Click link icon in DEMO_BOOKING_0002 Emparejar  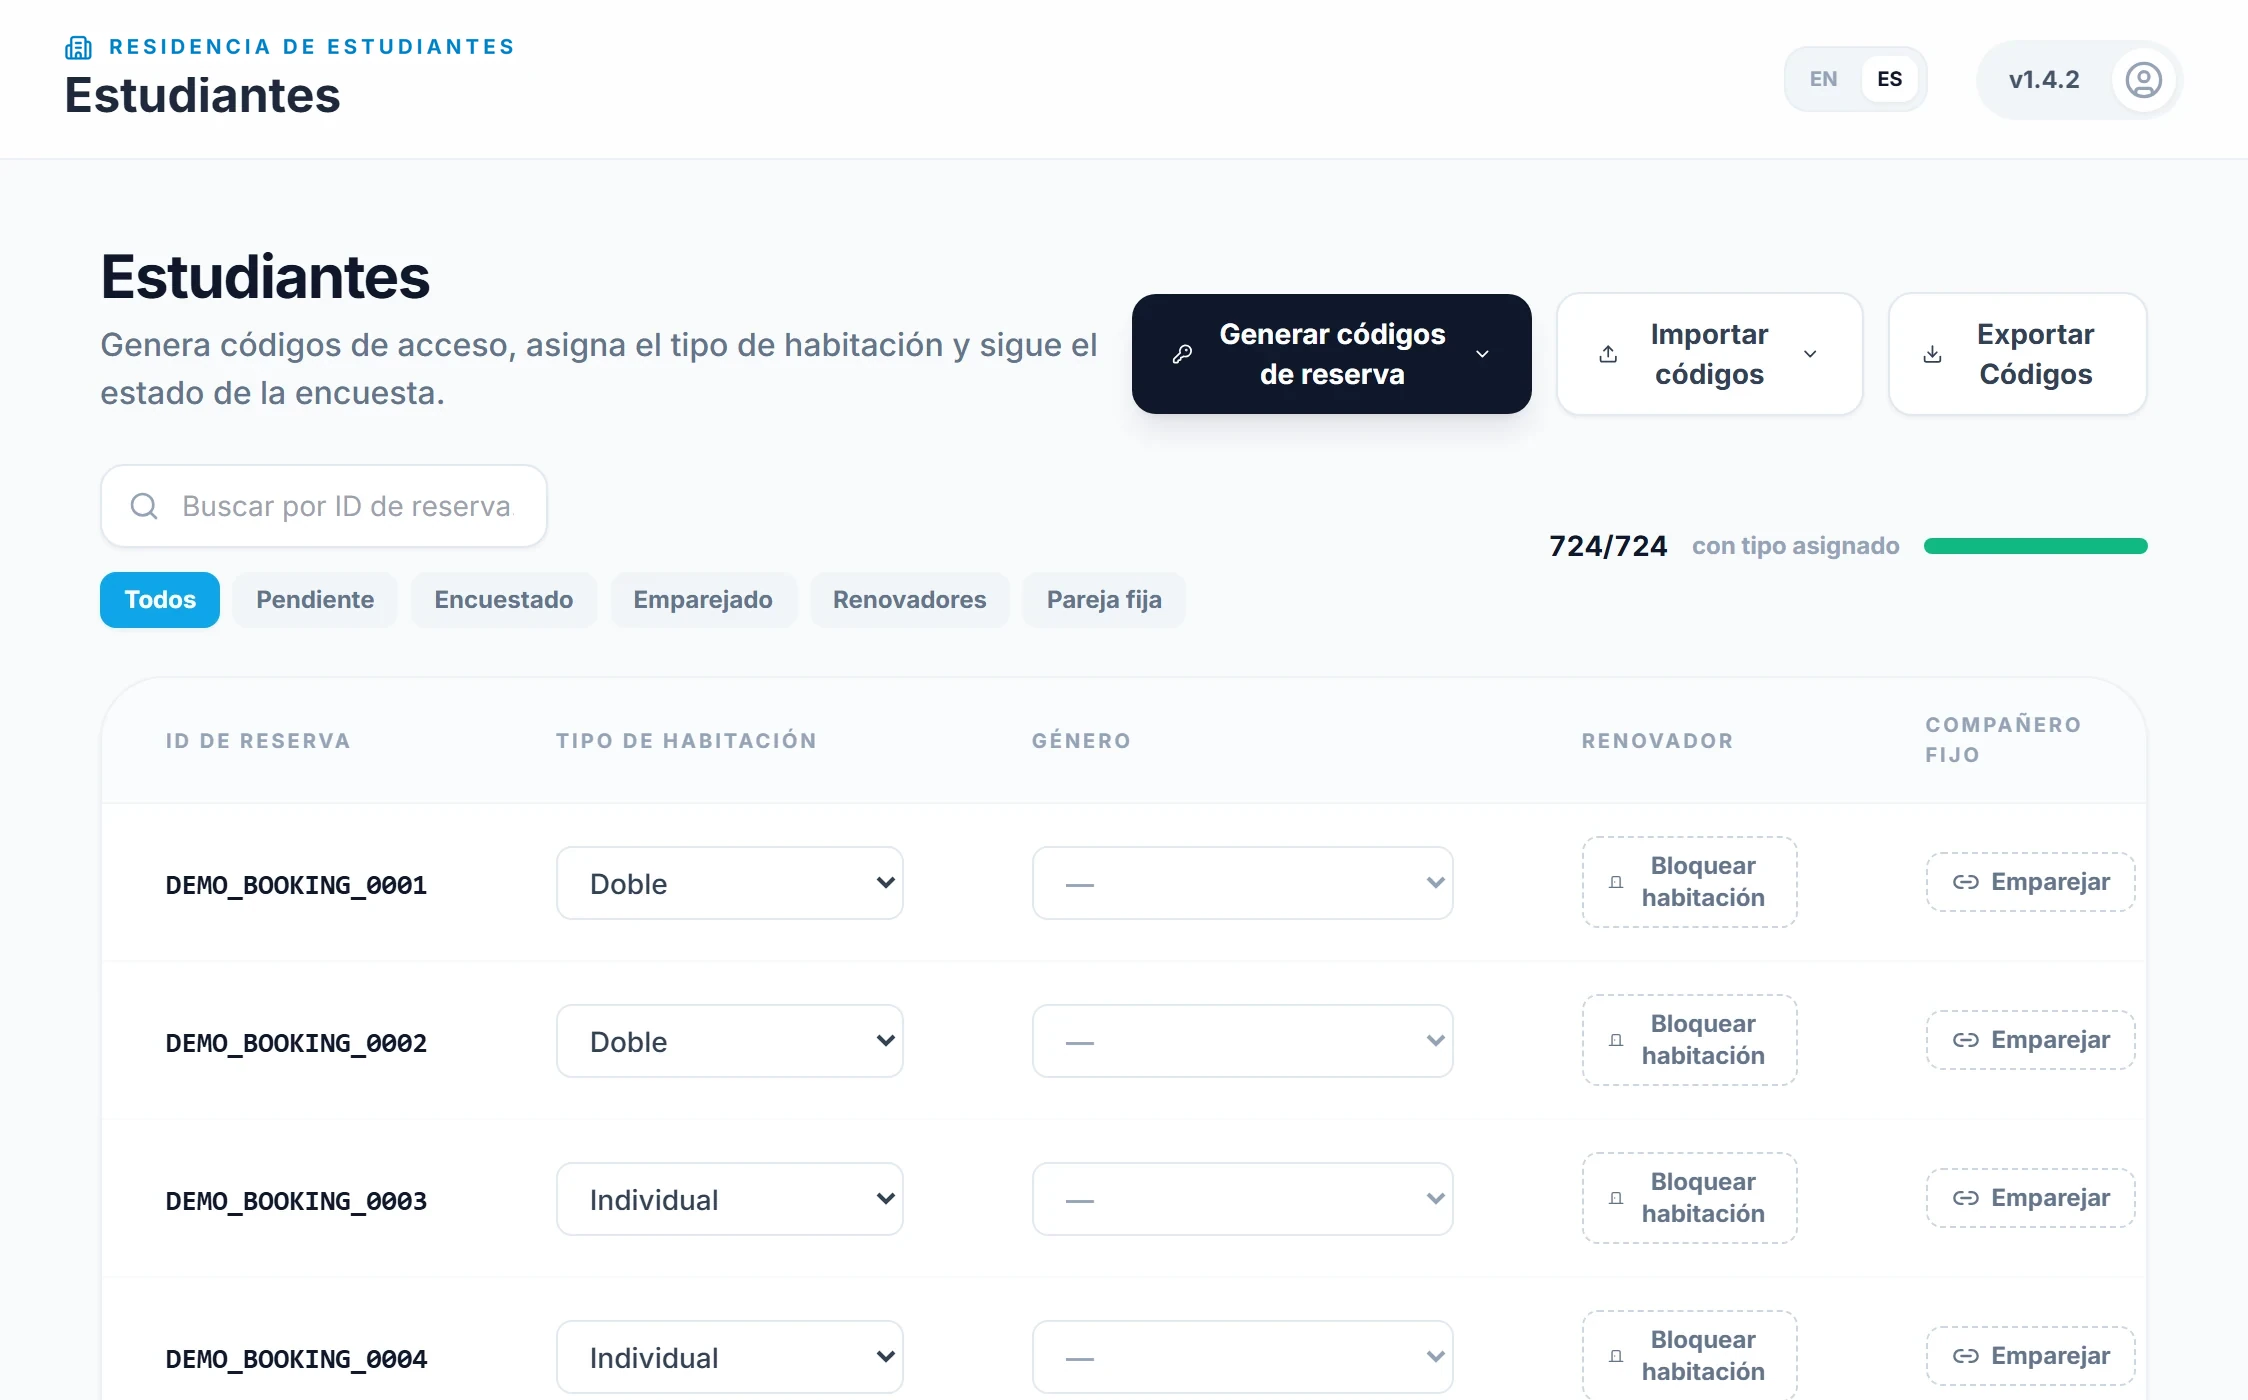coord(1966,1040)
